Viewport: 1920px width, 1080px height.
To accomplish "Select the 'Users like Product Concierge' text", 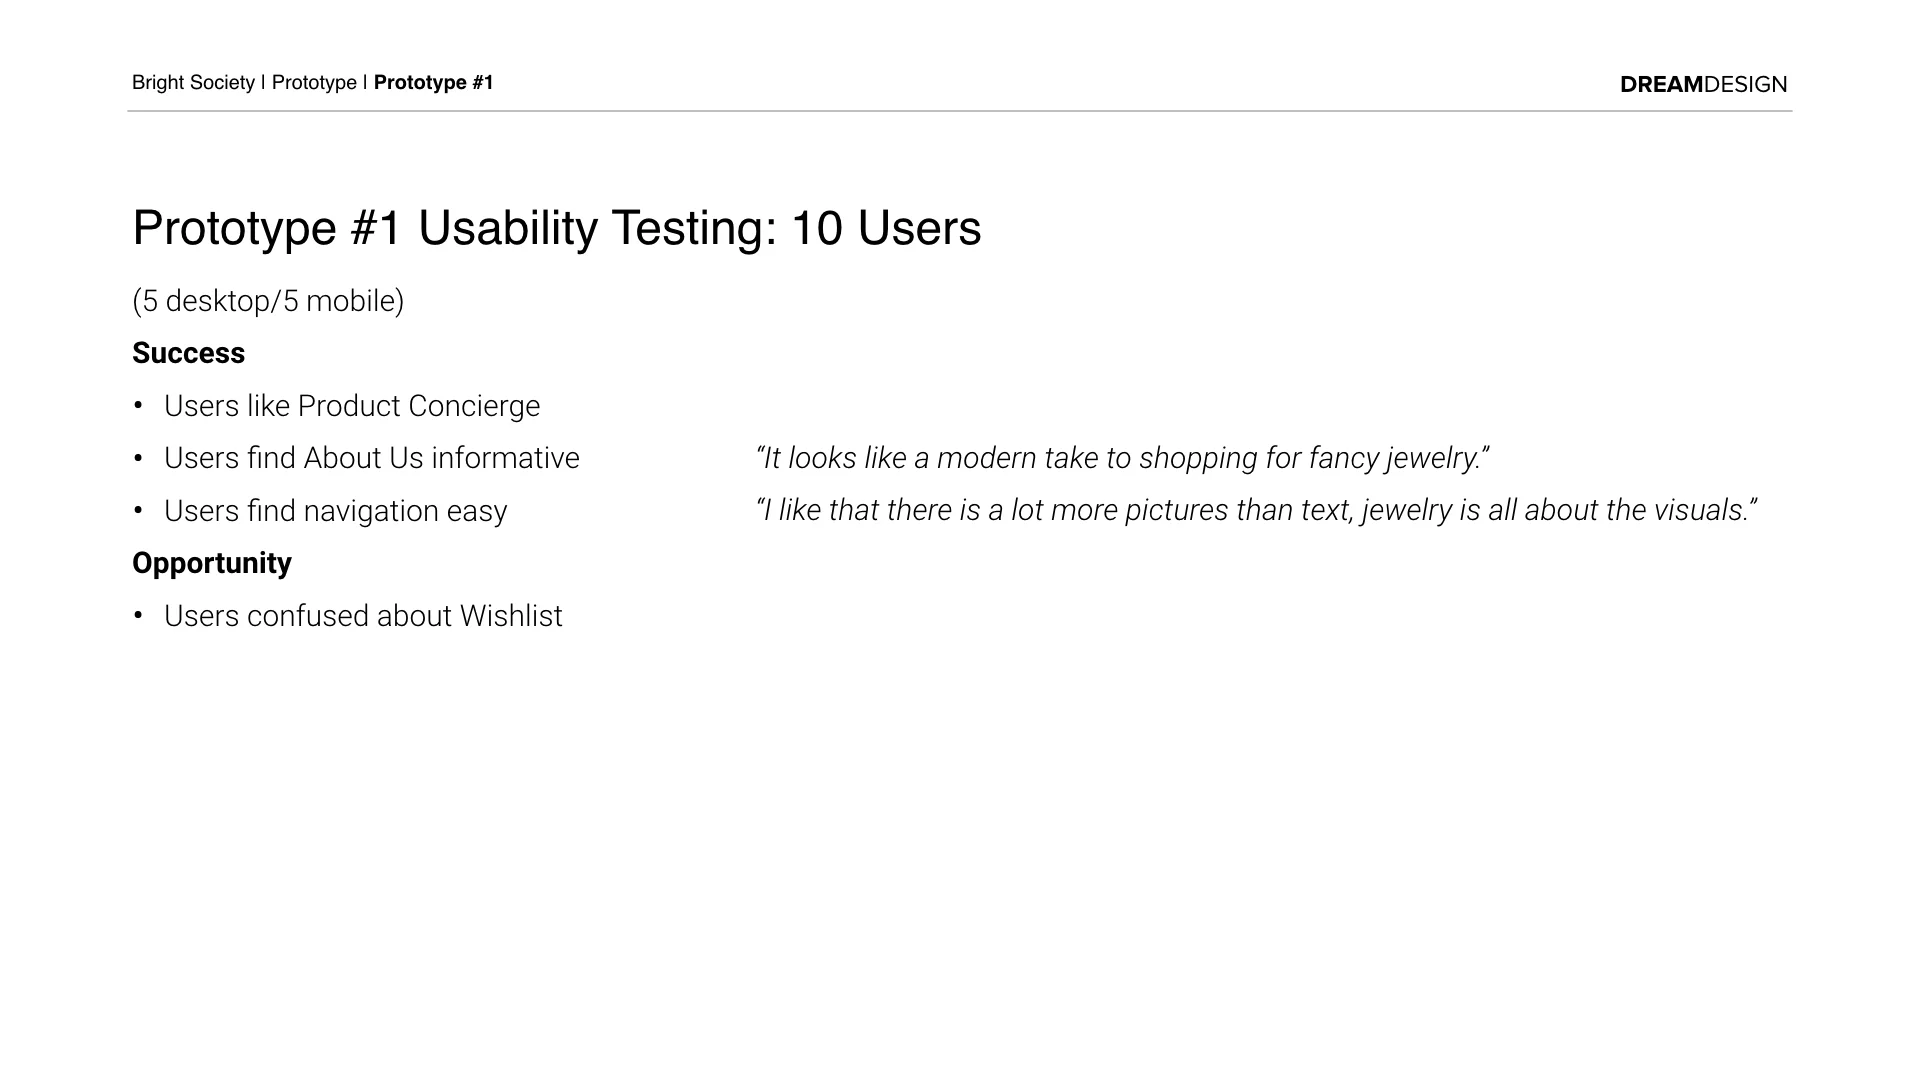I will click(352, 406).
